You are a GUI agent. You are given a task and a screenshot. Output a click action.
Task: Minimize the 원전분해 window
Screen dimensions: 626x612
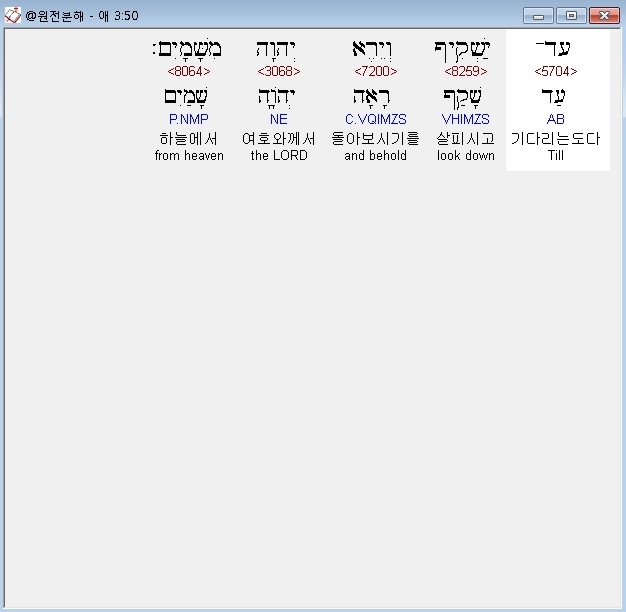538,16
